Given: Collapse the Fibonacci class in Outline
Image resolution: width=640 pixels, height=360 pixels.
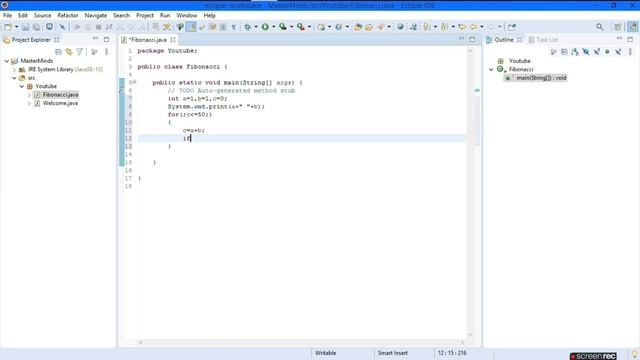Looking at the screenshot, I should (491, 69).
